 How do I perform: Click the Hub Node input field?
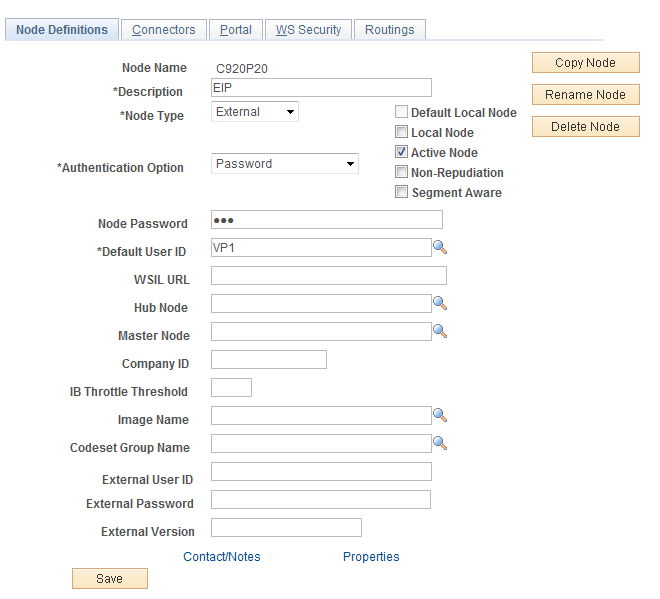(x=321, y=303)
